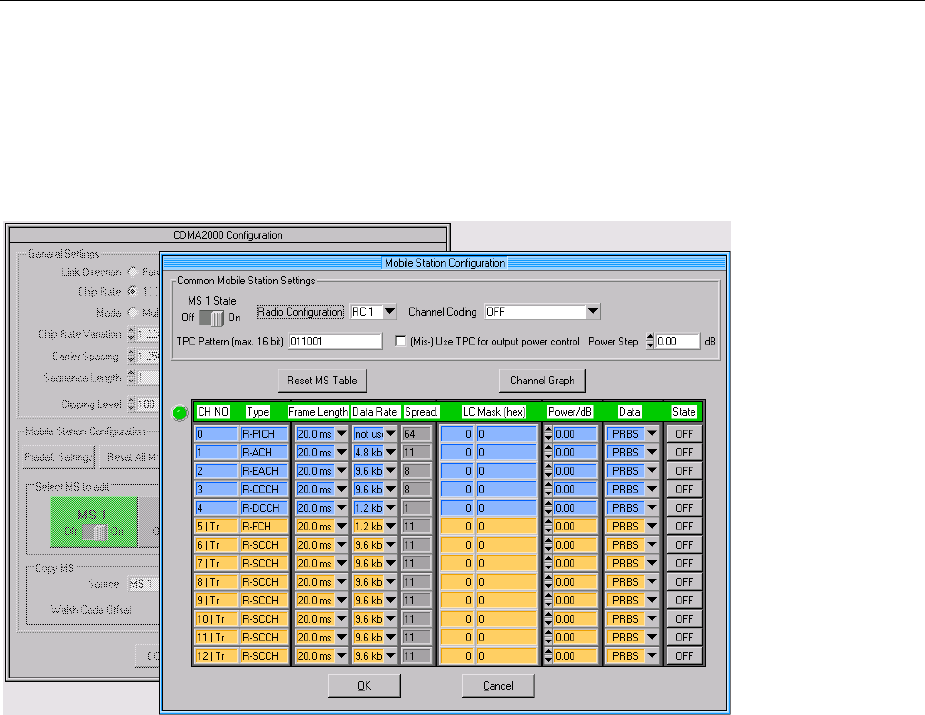Toggle State OFF button for channel 1 R-ACH
The height and width of the screenshot is (715, 925).
(684, 452)
